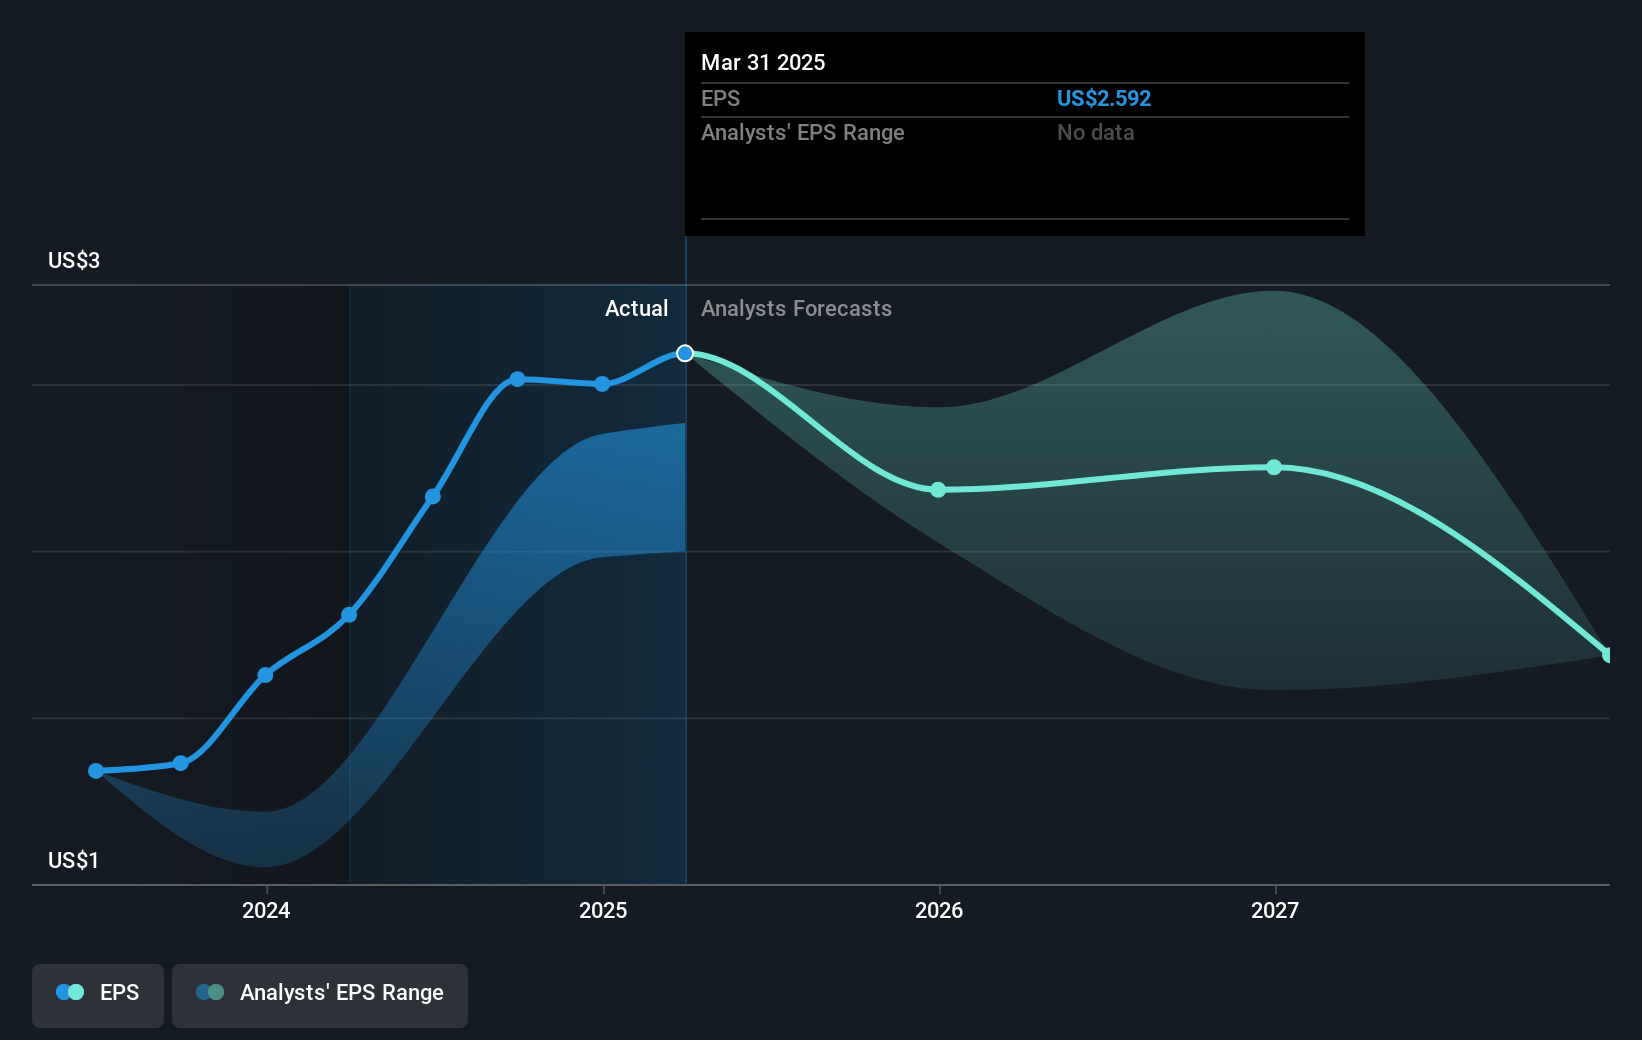This screenshot has width=1642, height=1040.
Task: Click the EPS data point midway between 2024 and 2025
Action: pyautogui.click(x=433, y=496)
